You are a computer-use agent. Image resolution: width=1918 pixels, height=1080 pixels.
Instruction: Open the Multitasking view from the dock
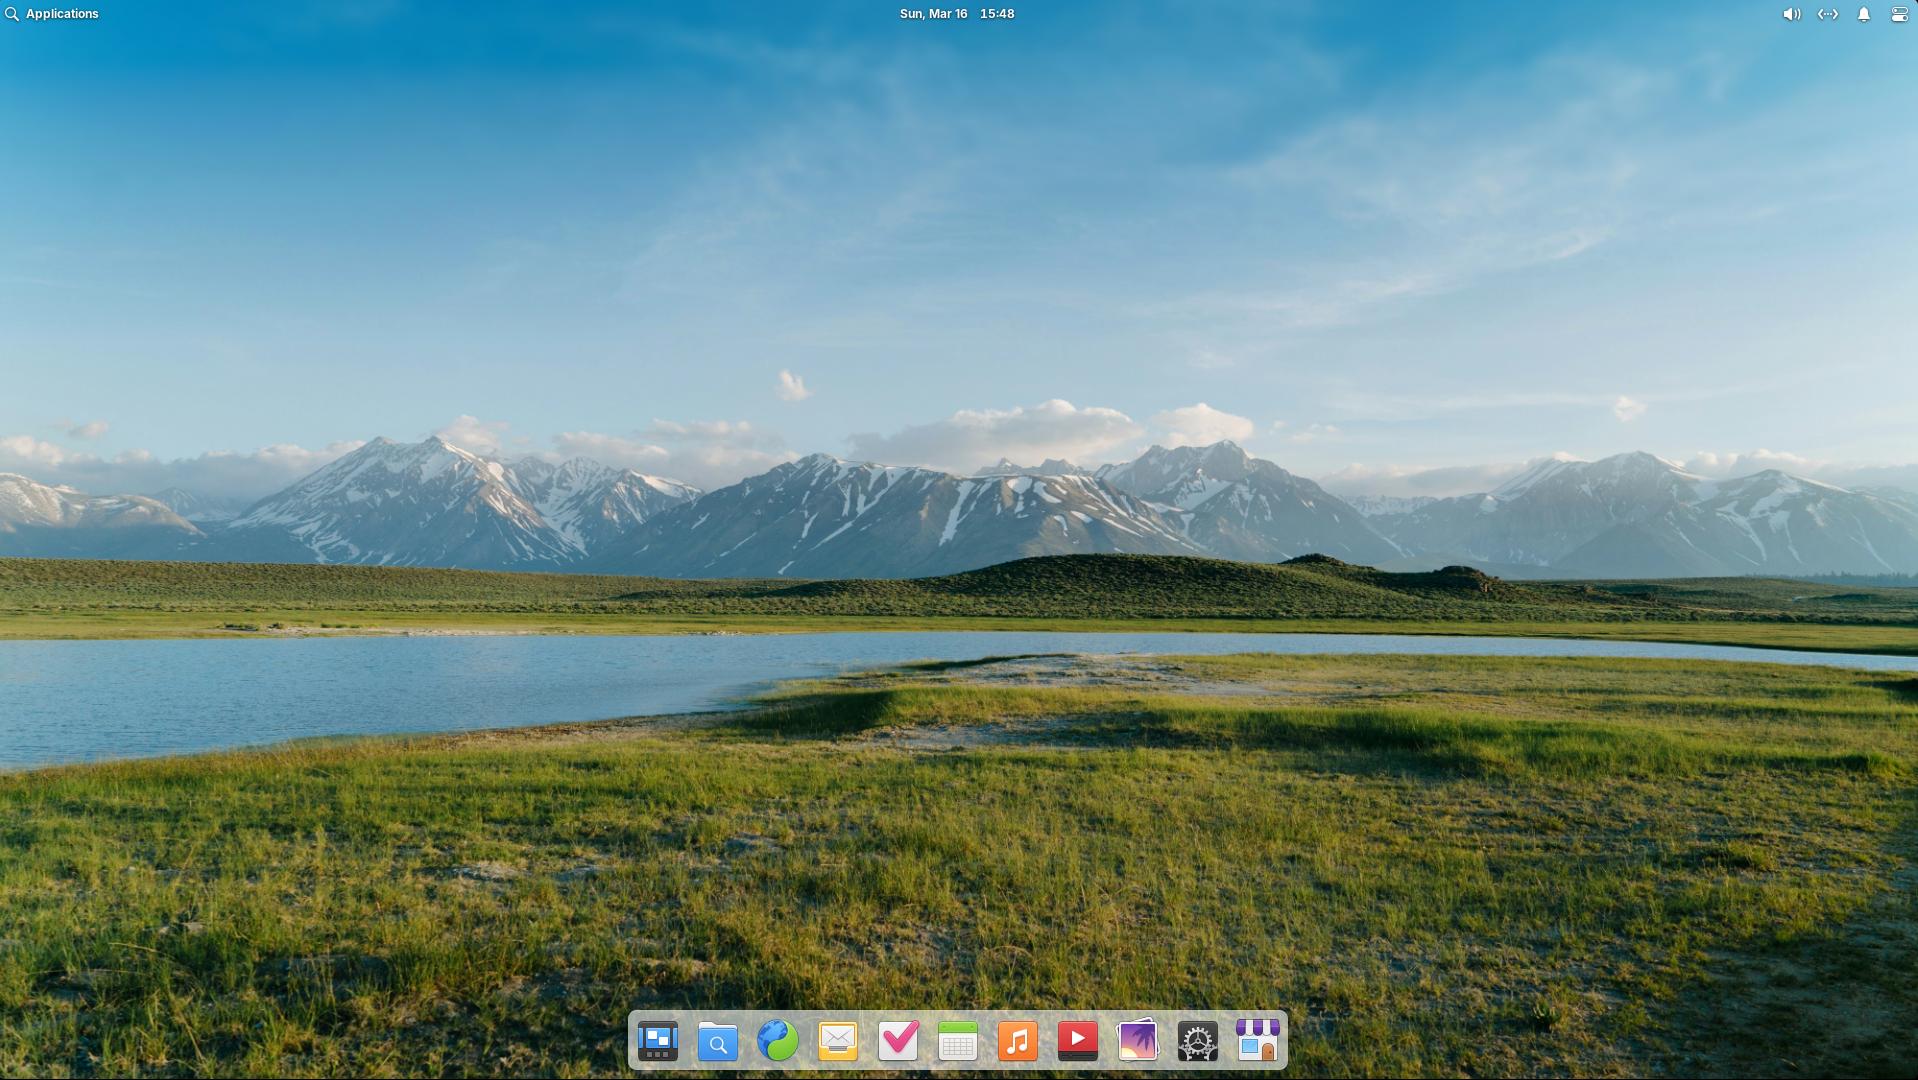coord(657,1041)
